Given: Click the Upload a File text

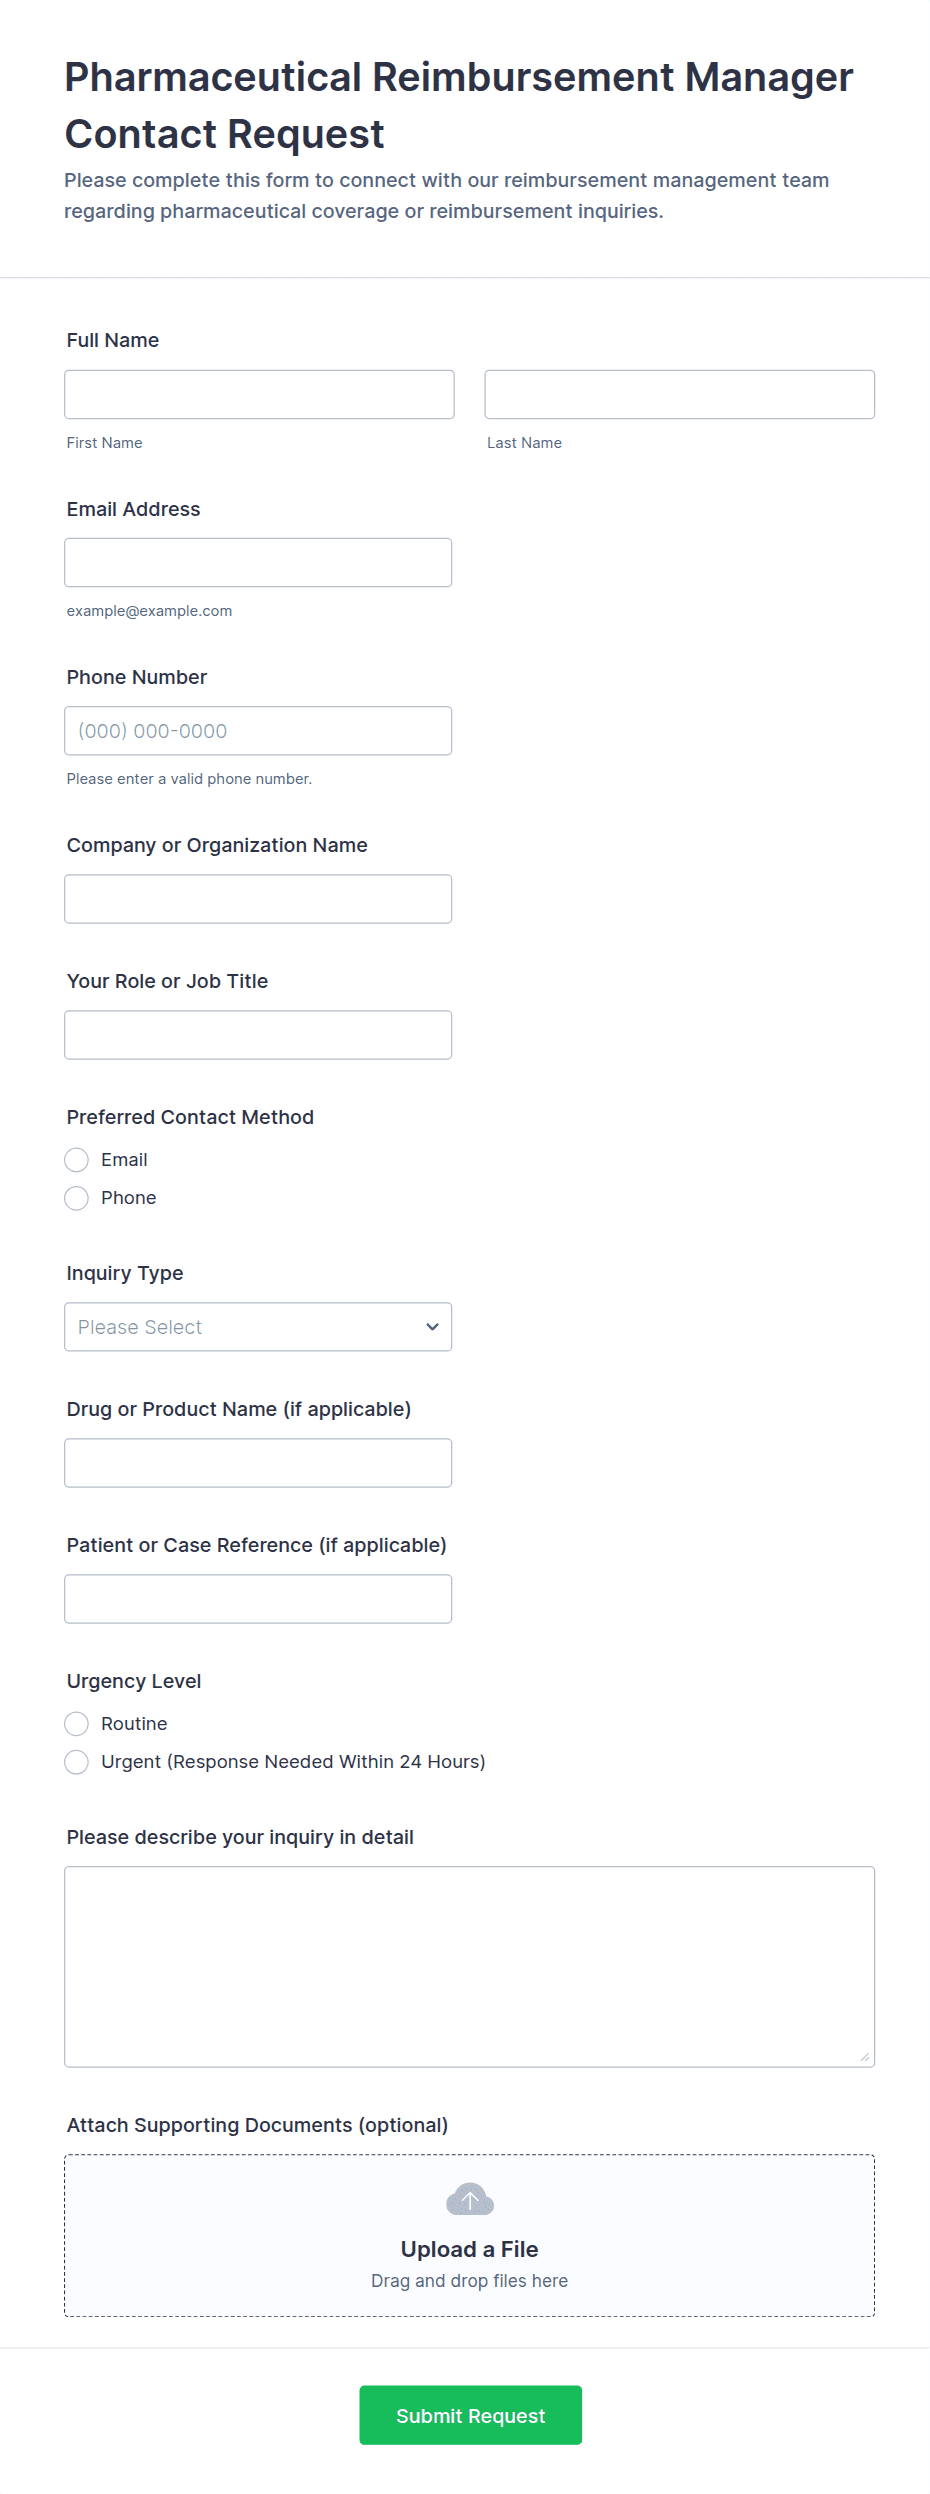Looking at the screenshot, I should coord(469,2249).
